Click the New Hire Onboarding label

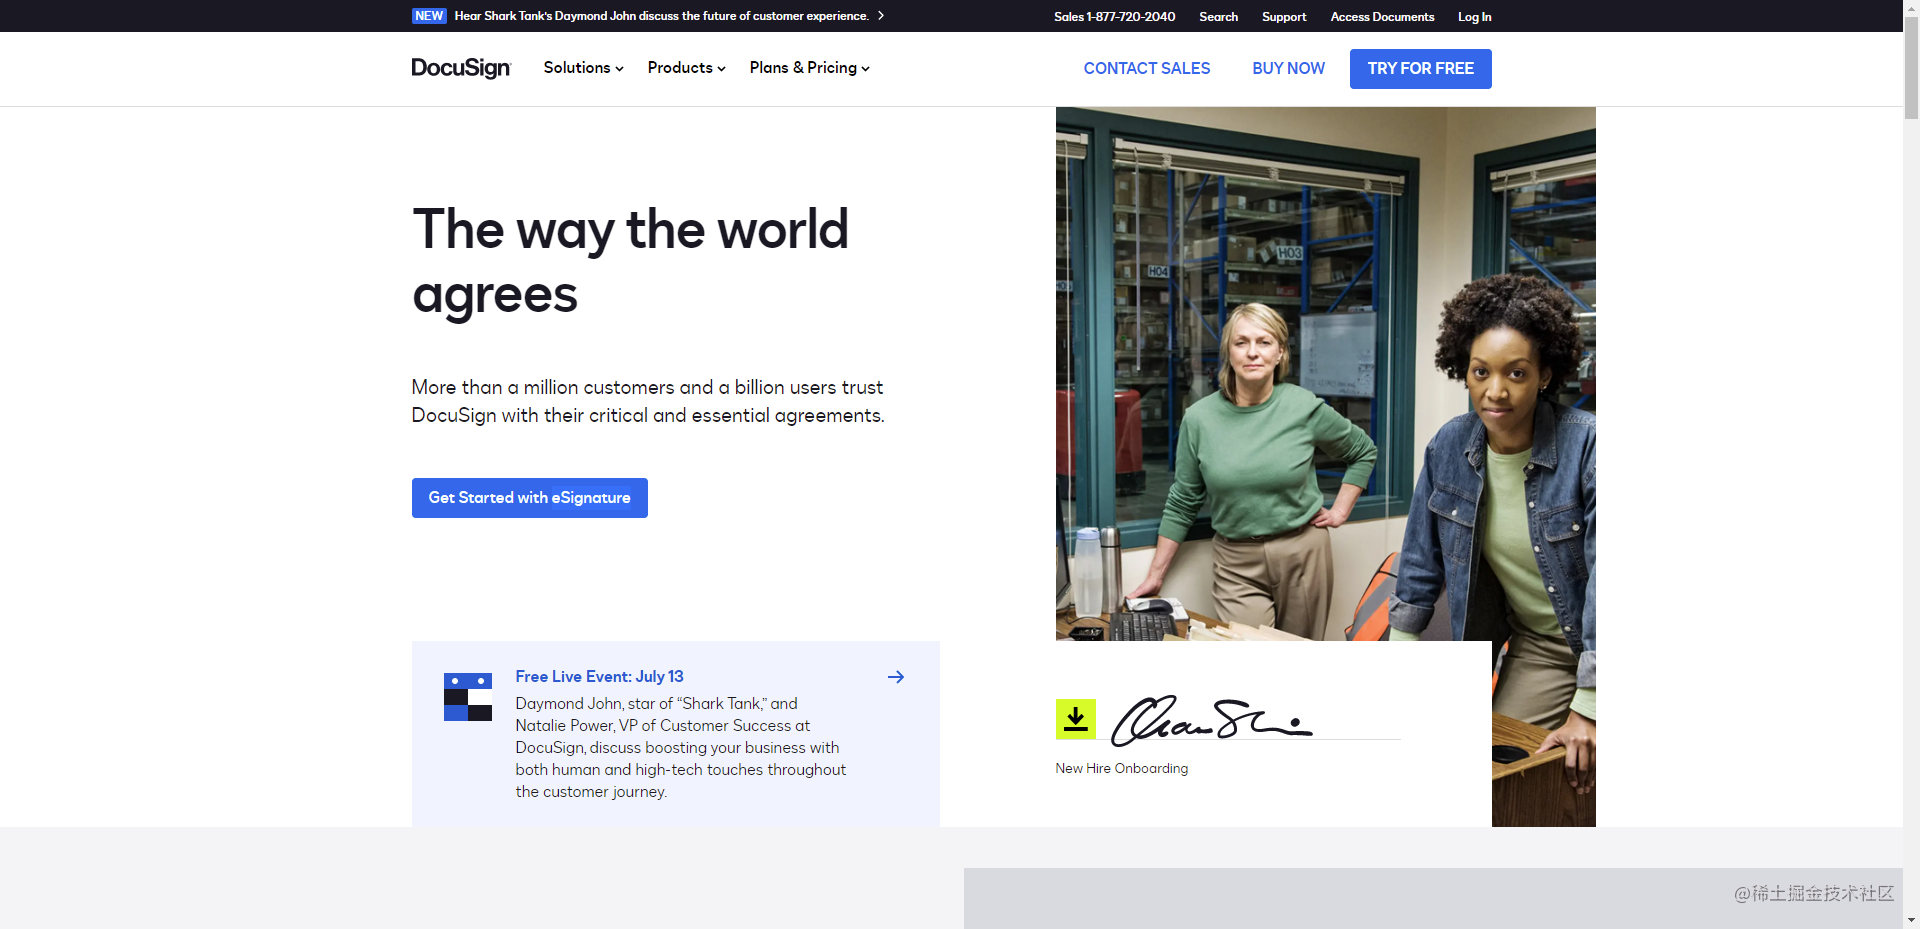[1122, 769]
